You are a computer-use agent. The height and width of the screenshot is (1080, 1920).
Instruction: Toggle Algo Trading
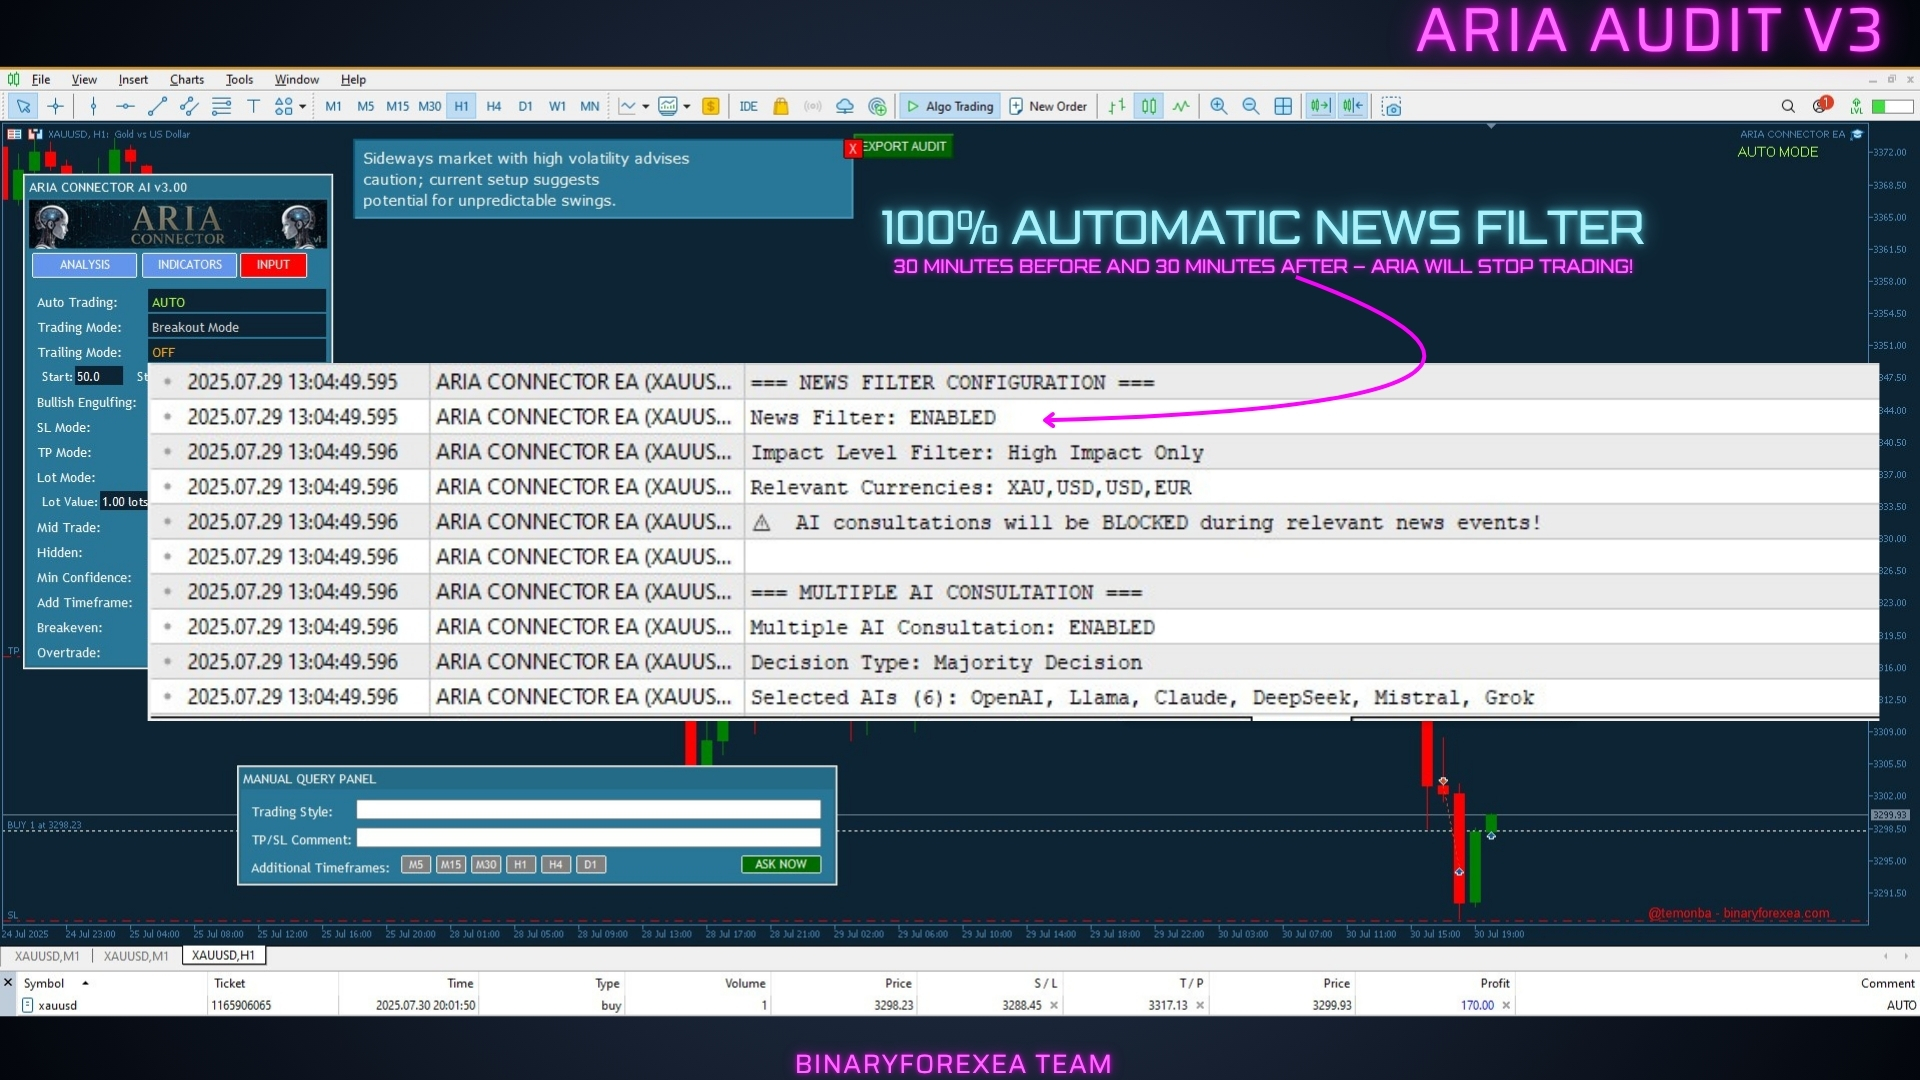click(949, 106)
